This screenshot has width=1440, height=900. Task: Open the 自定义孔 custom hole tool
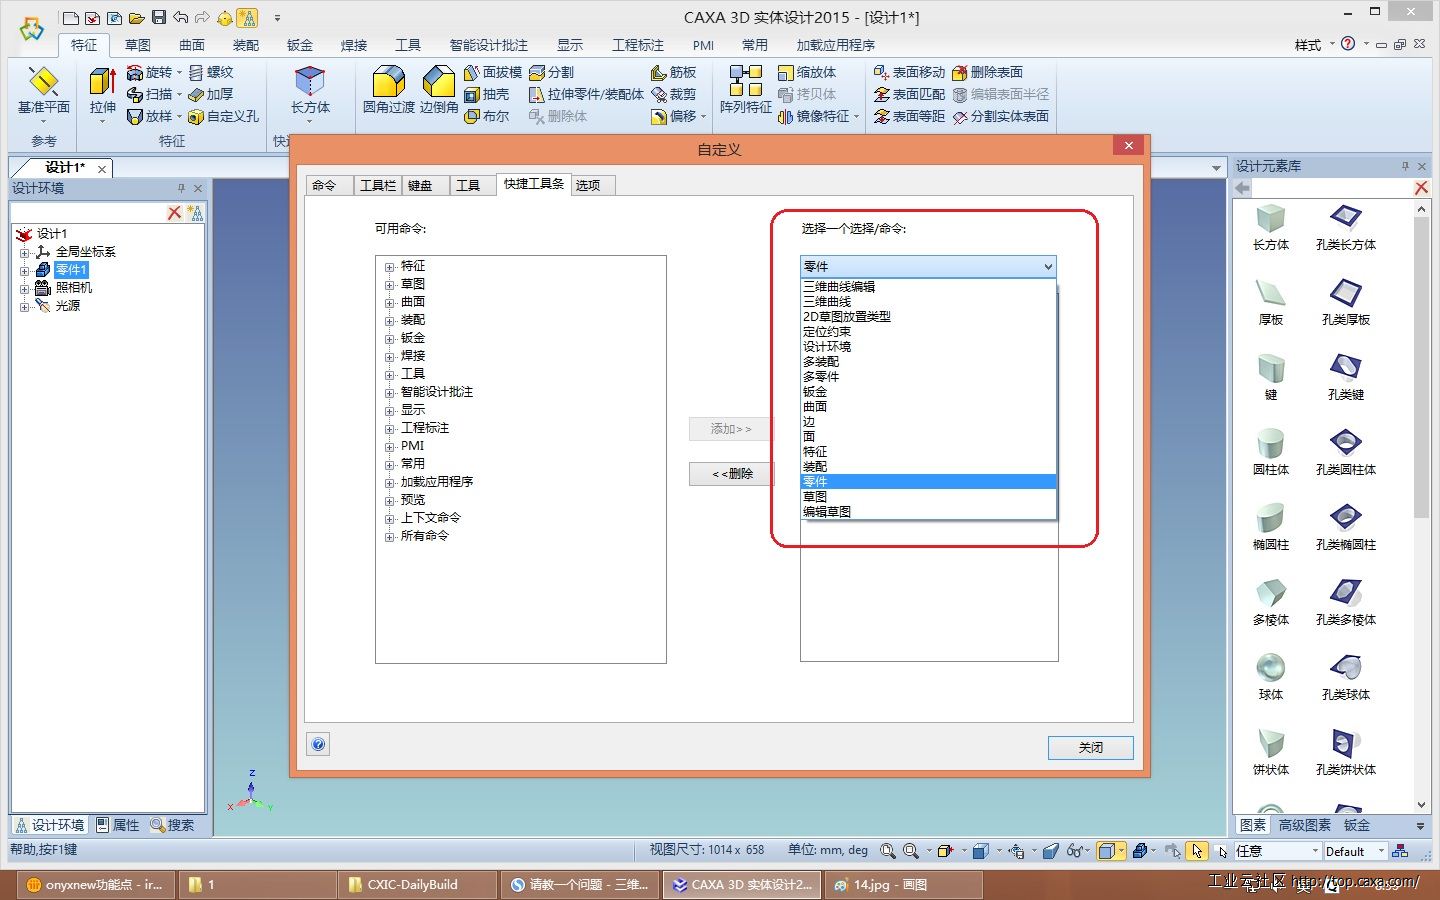(223, 116)
